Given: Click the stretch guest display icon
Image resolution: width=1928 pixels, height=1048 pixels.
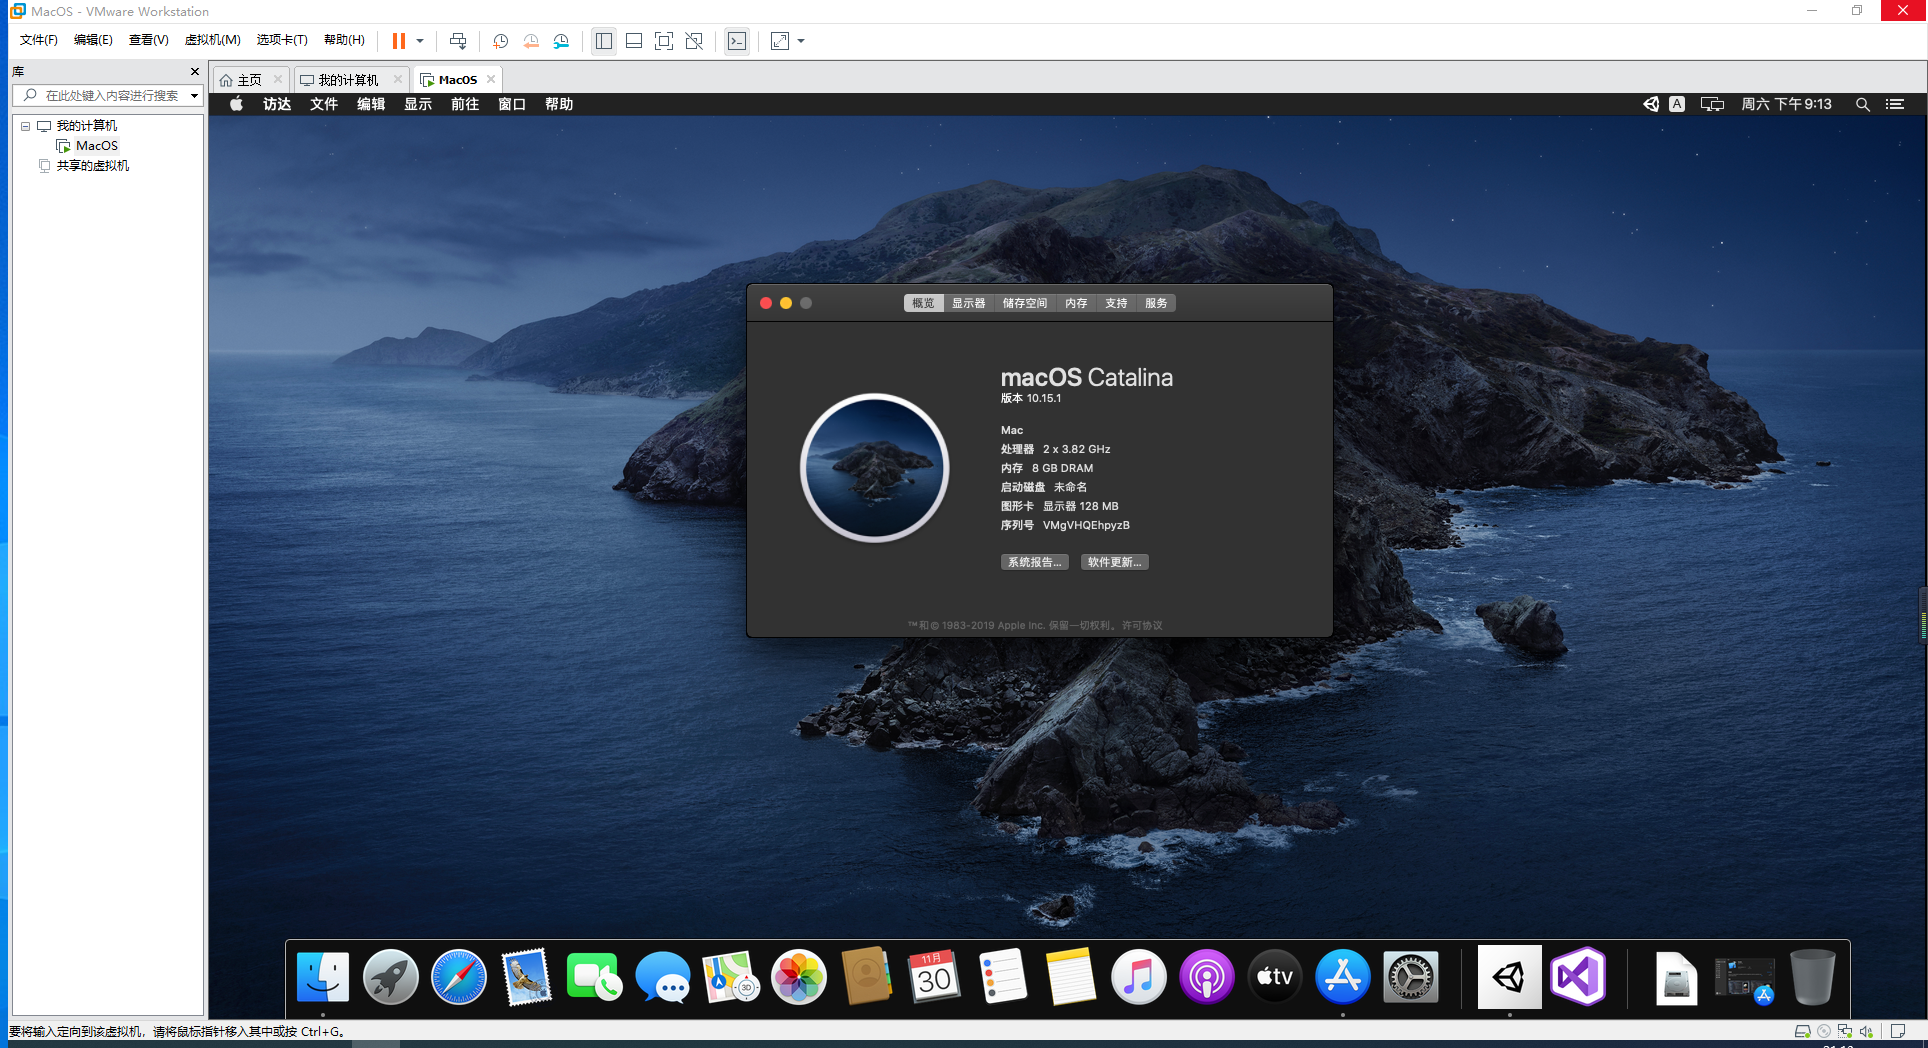Looking at the screenshot, I should pos(780,41).
